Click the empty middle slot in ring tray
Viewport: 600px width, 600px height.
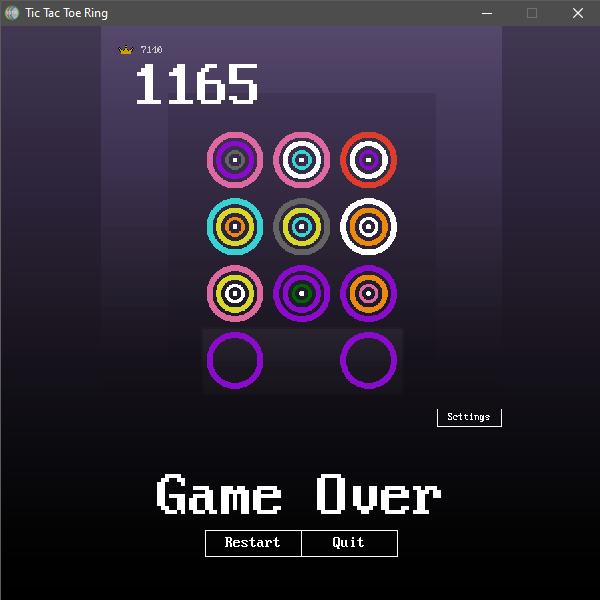[302, 360]
